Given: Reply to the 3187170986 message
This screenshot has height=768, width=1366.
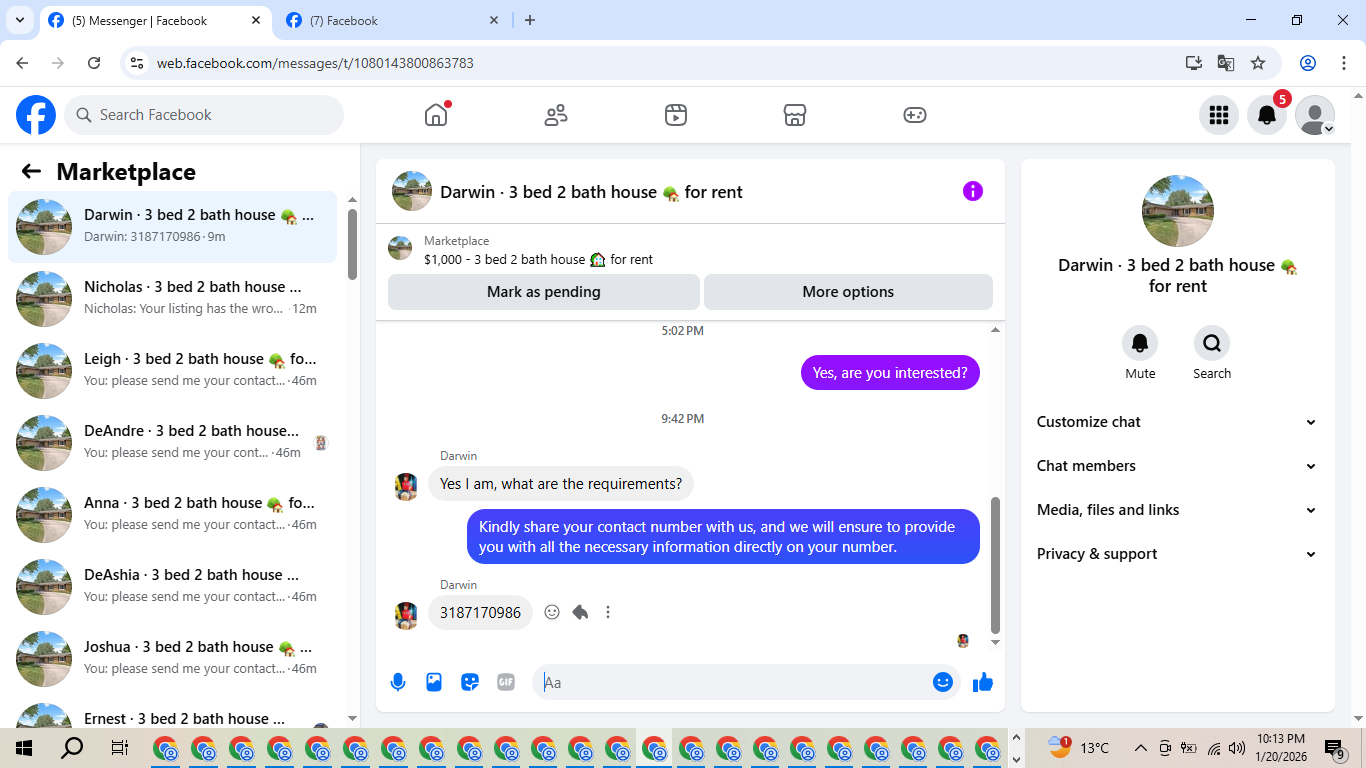Looking at the screenshot, I should 580,612.
